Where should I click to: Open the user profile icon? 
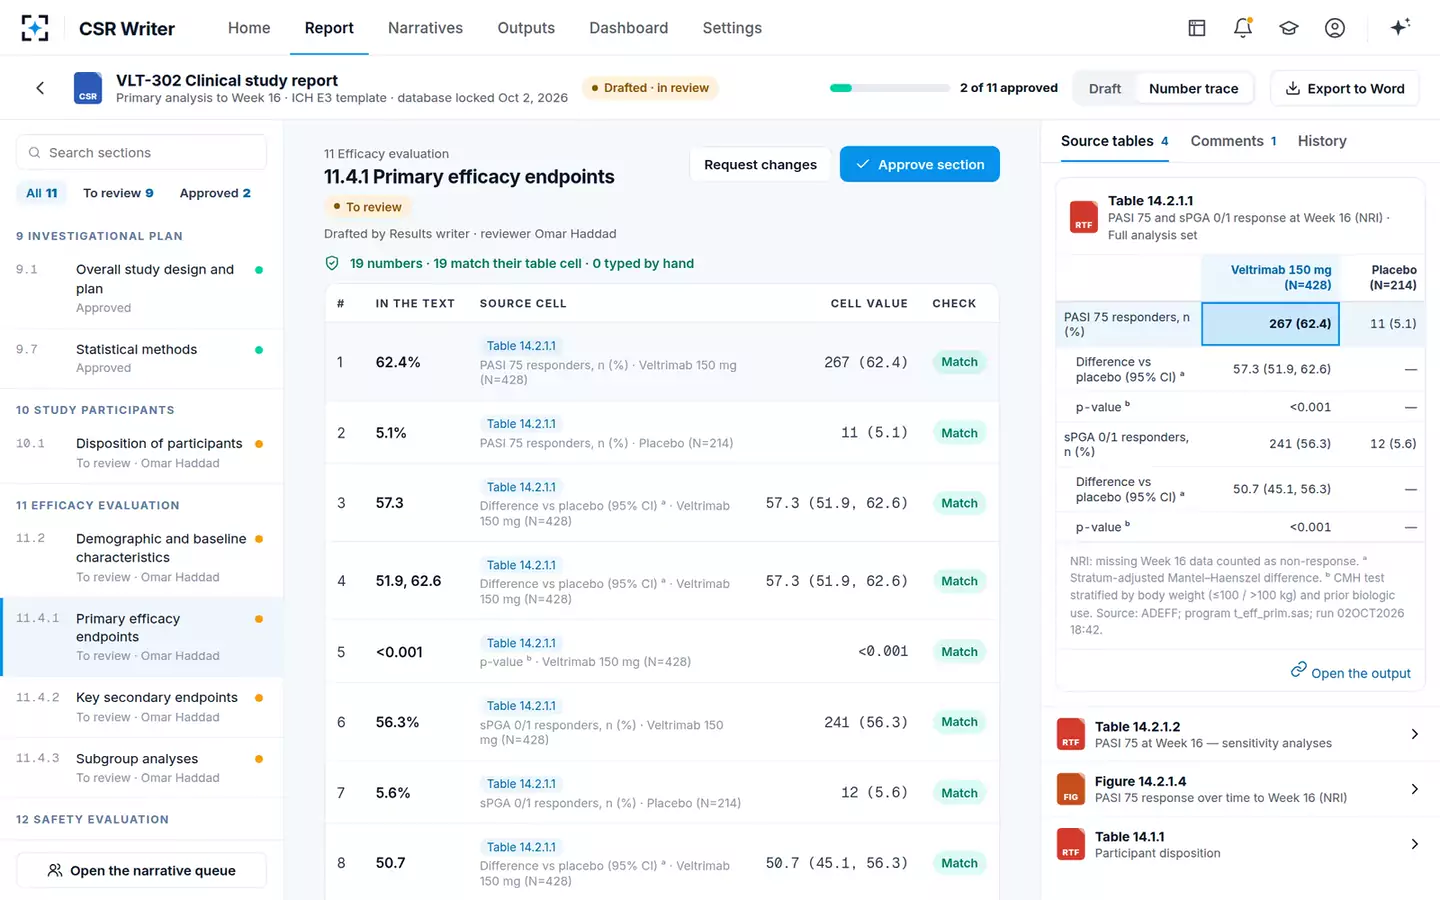[1335, 28]
